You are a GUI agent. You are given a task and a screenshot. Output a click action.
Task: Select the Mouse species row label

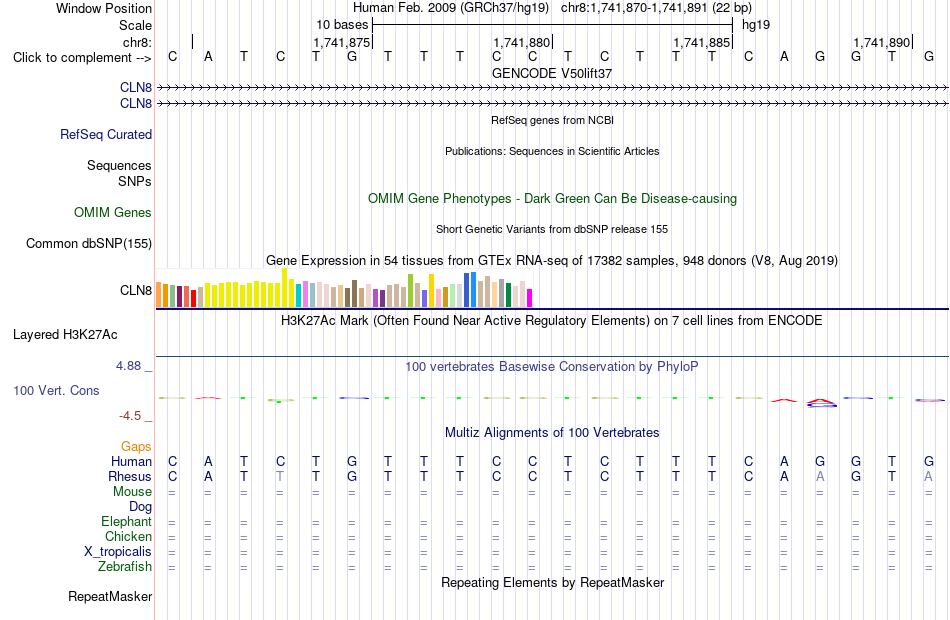[132, 492]
